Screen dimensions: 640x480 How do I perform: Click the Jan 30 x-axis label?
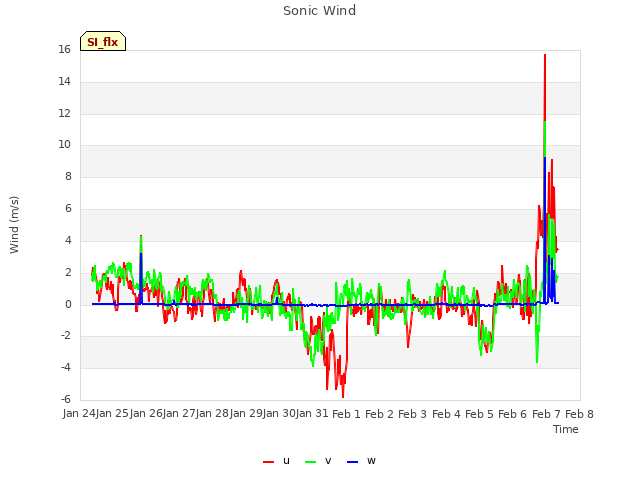pyautogui.click(x=279, y=413)
